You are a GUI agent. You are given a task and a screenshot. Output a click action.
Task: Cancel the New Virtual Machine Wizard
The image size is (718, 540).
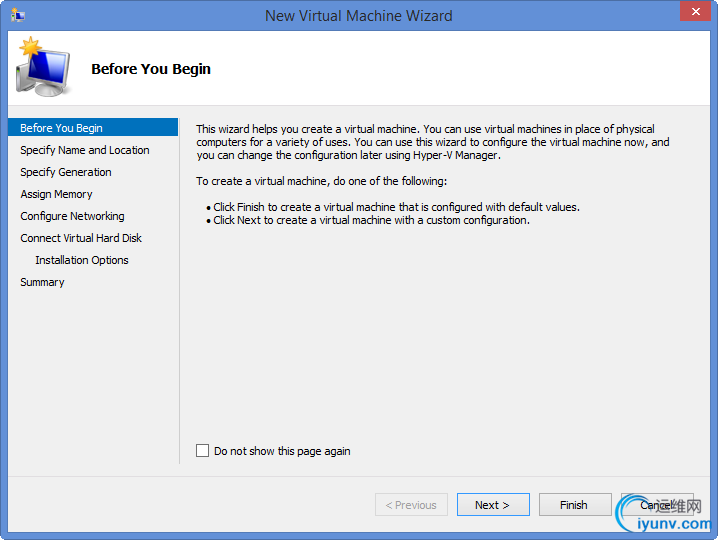(657, 505)
